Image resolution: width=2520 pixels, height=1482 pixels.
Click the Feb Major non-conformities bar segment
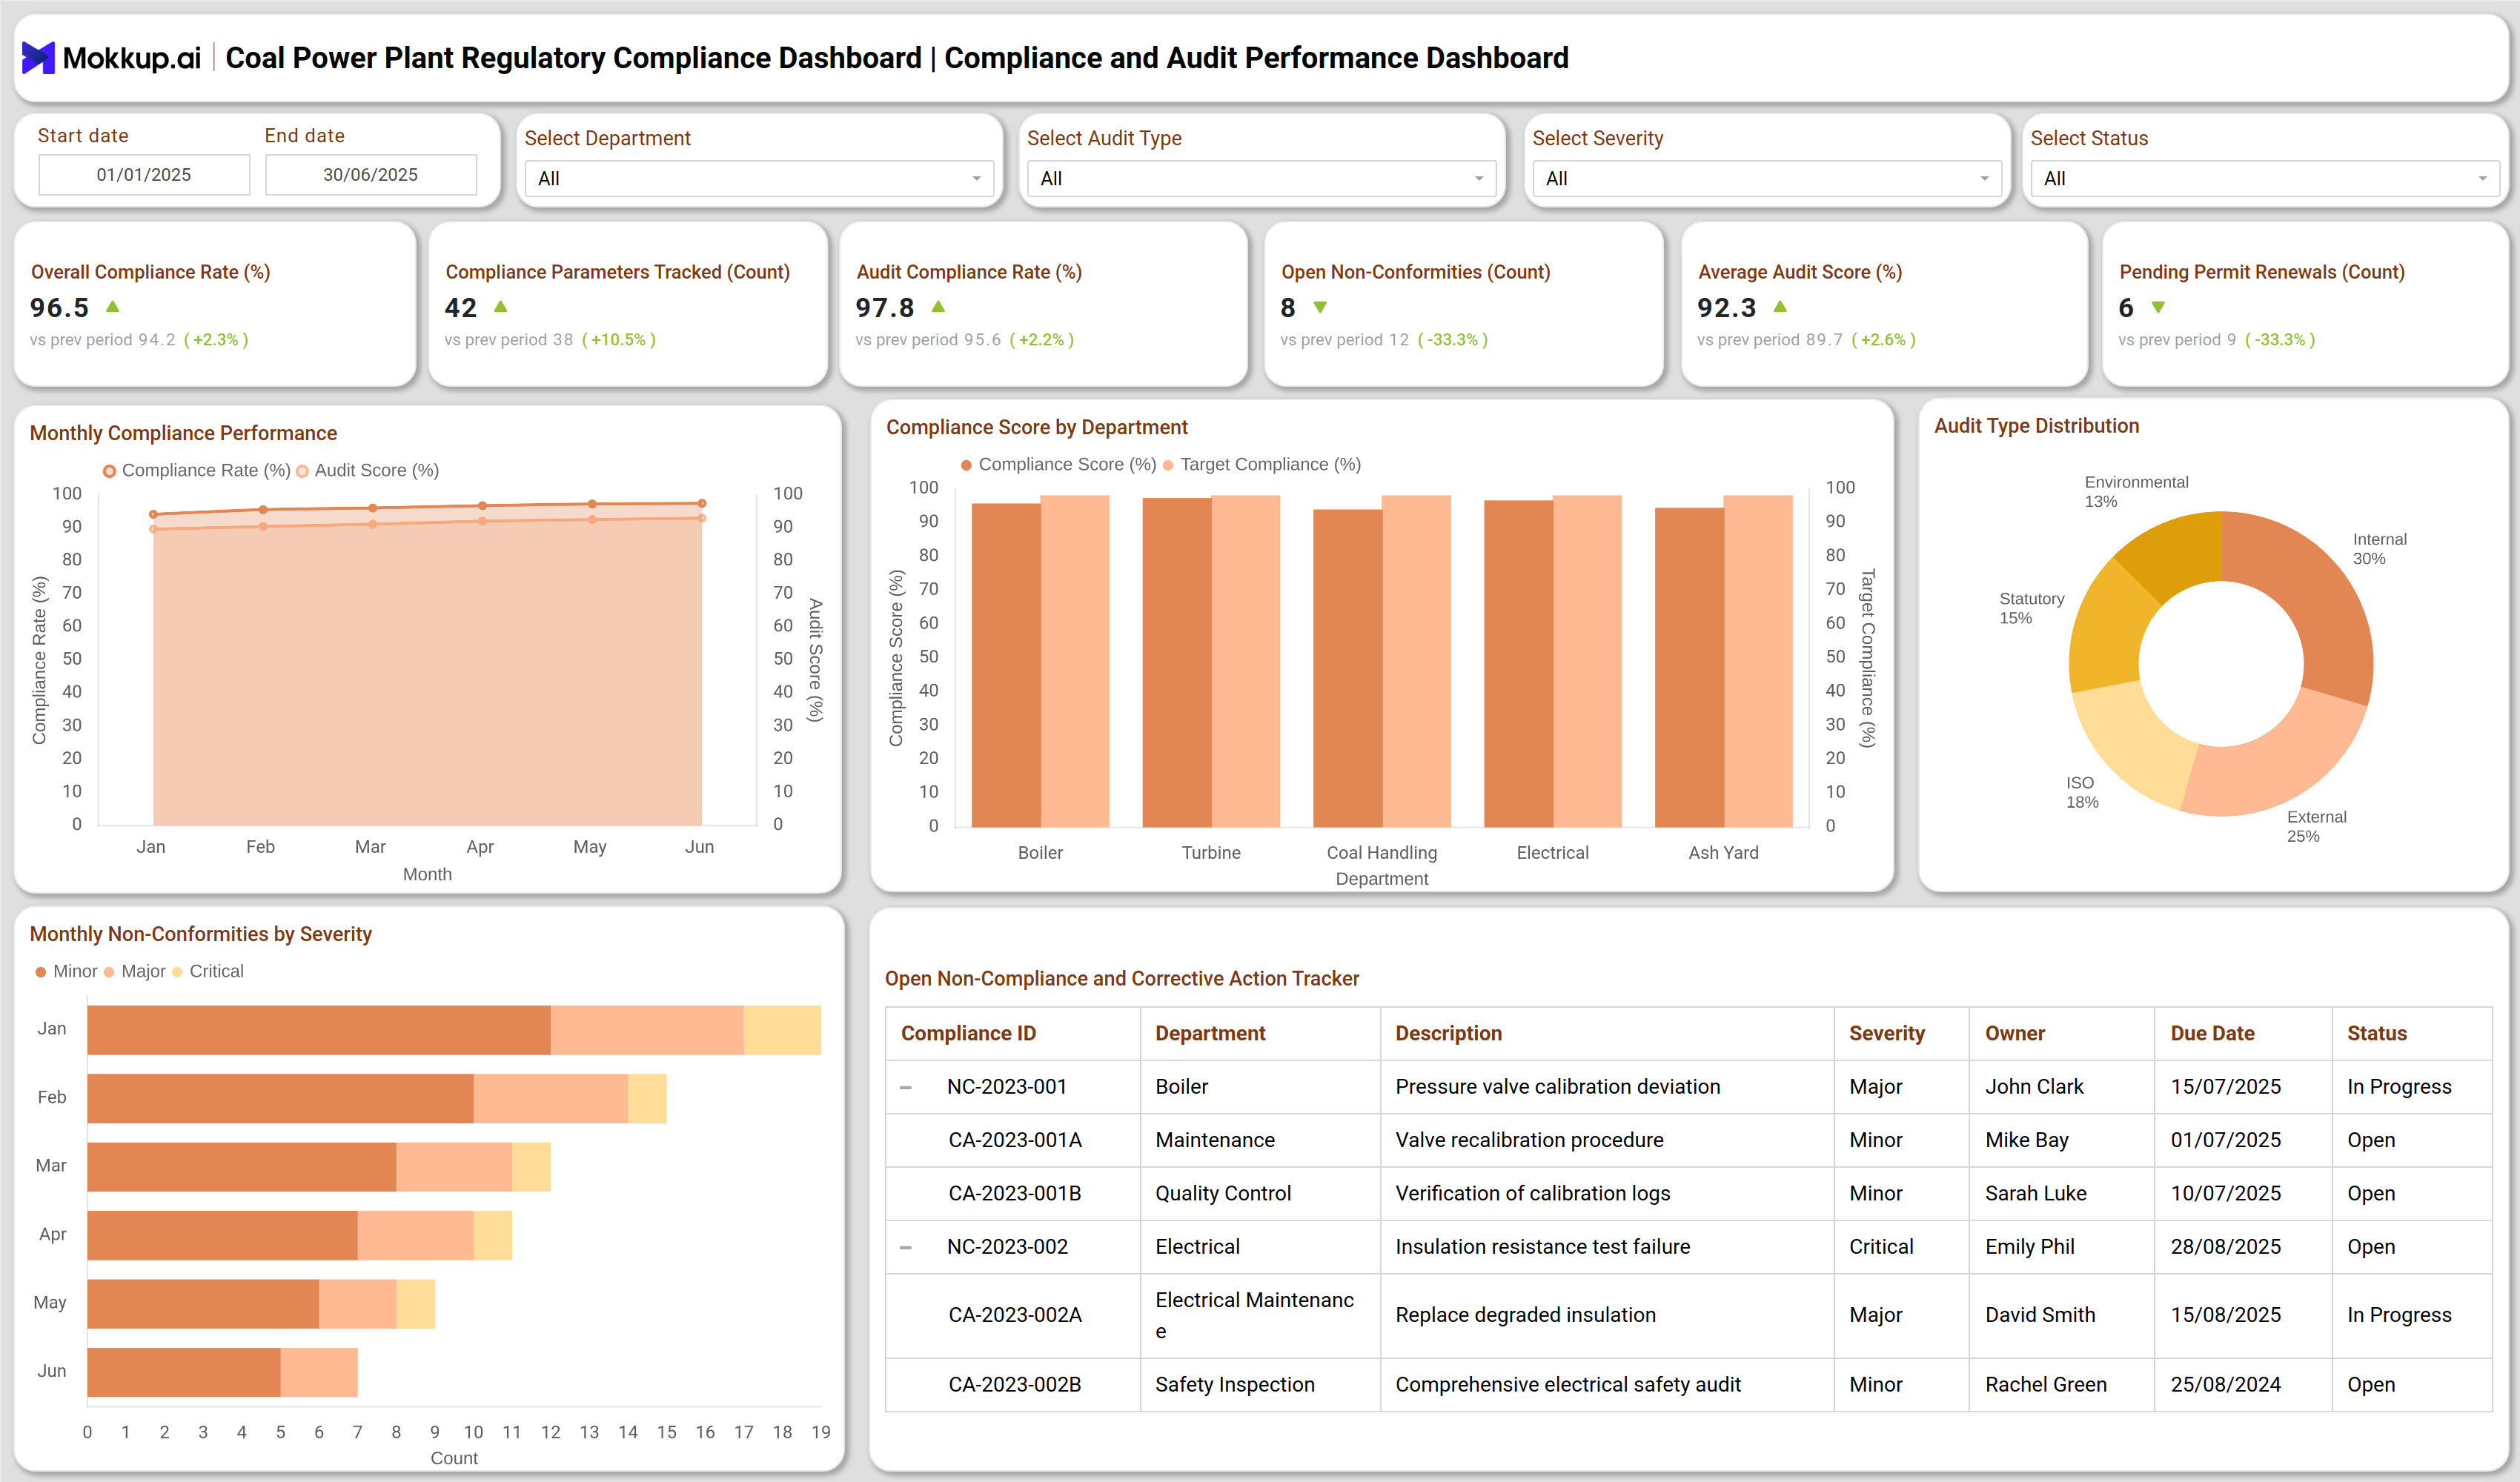550,1098
